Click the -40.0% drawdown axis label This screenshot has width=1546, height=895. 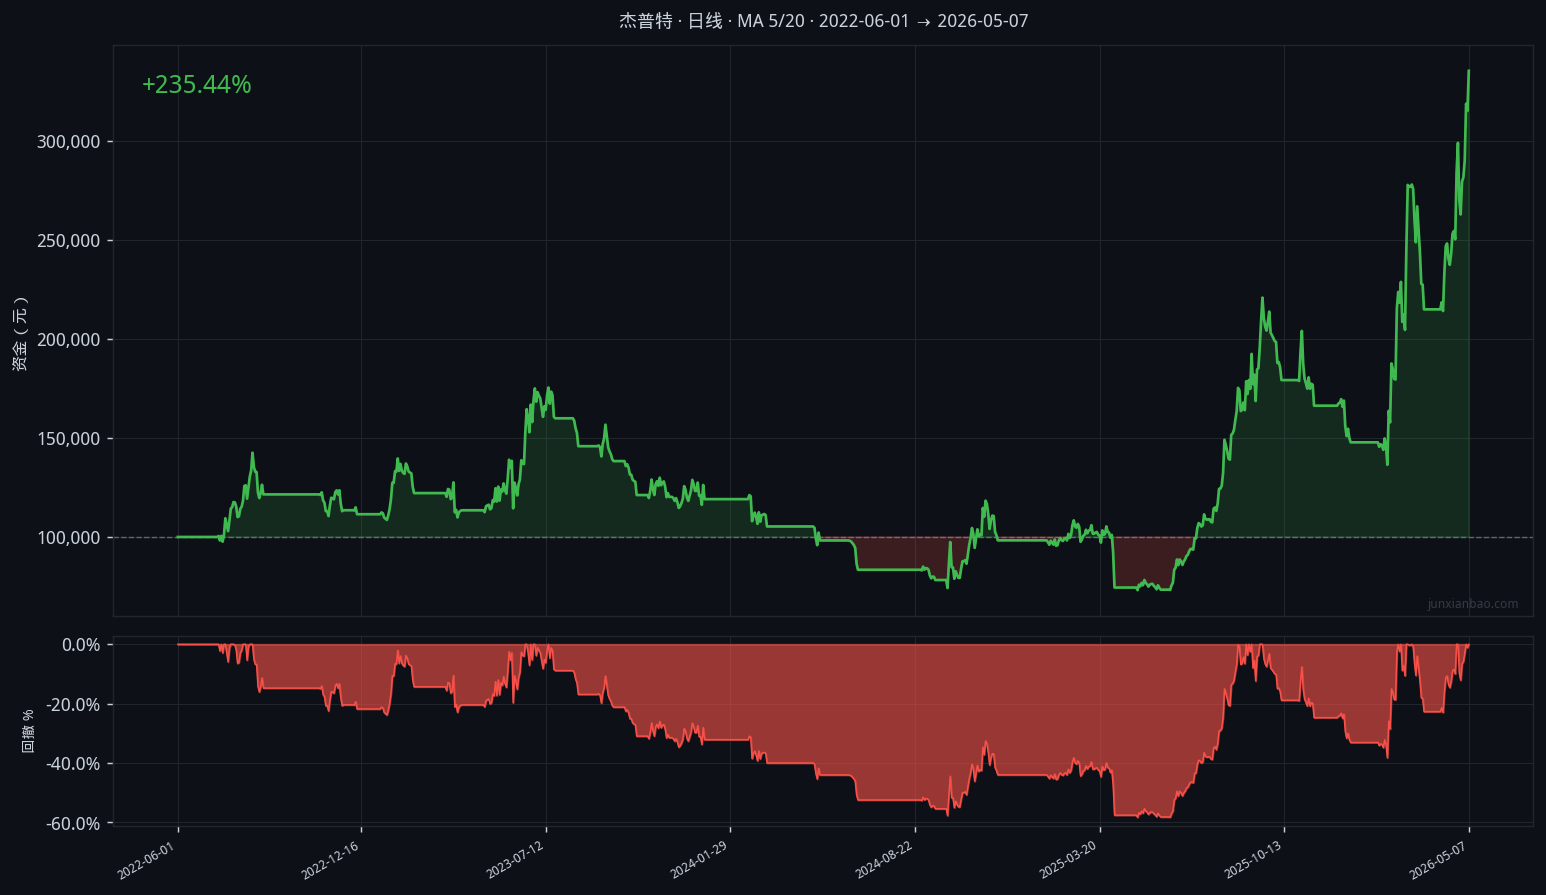[x=74, y=764]
